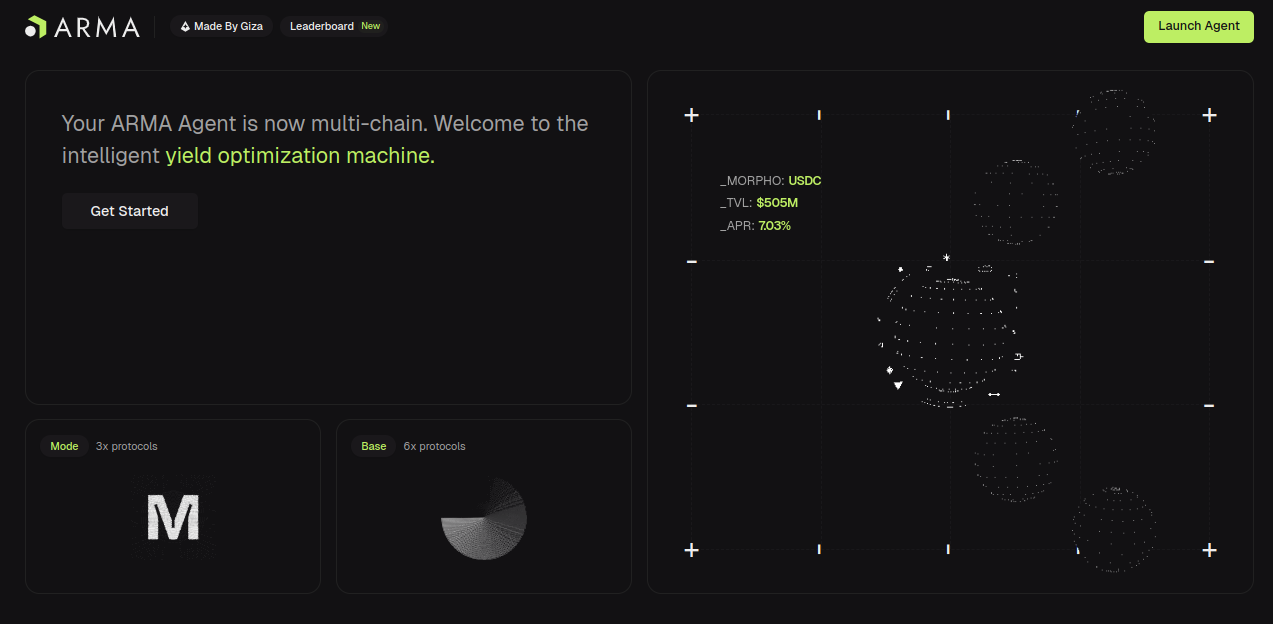Click the Giza icon in Made By Giza badge
This screenshot has width=1273, height=624.
tap(185, 27)
